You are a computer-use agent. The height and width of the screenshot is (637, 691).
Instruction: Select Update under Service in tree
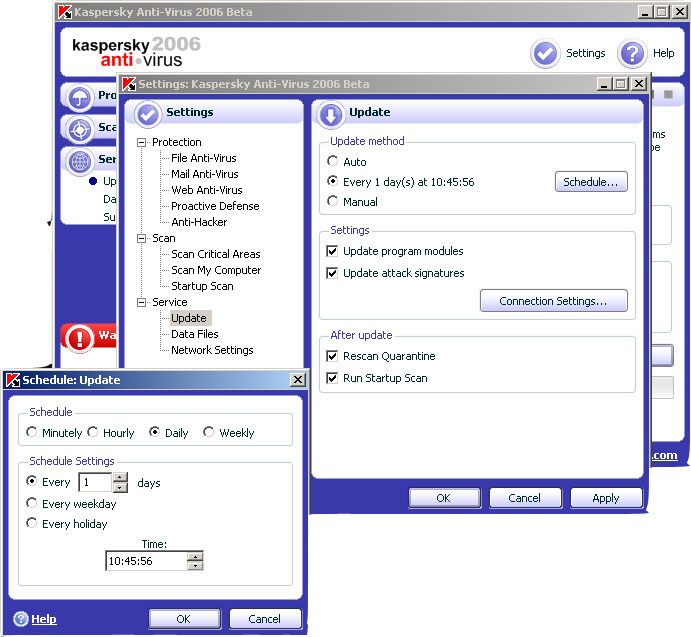(189, 318)
